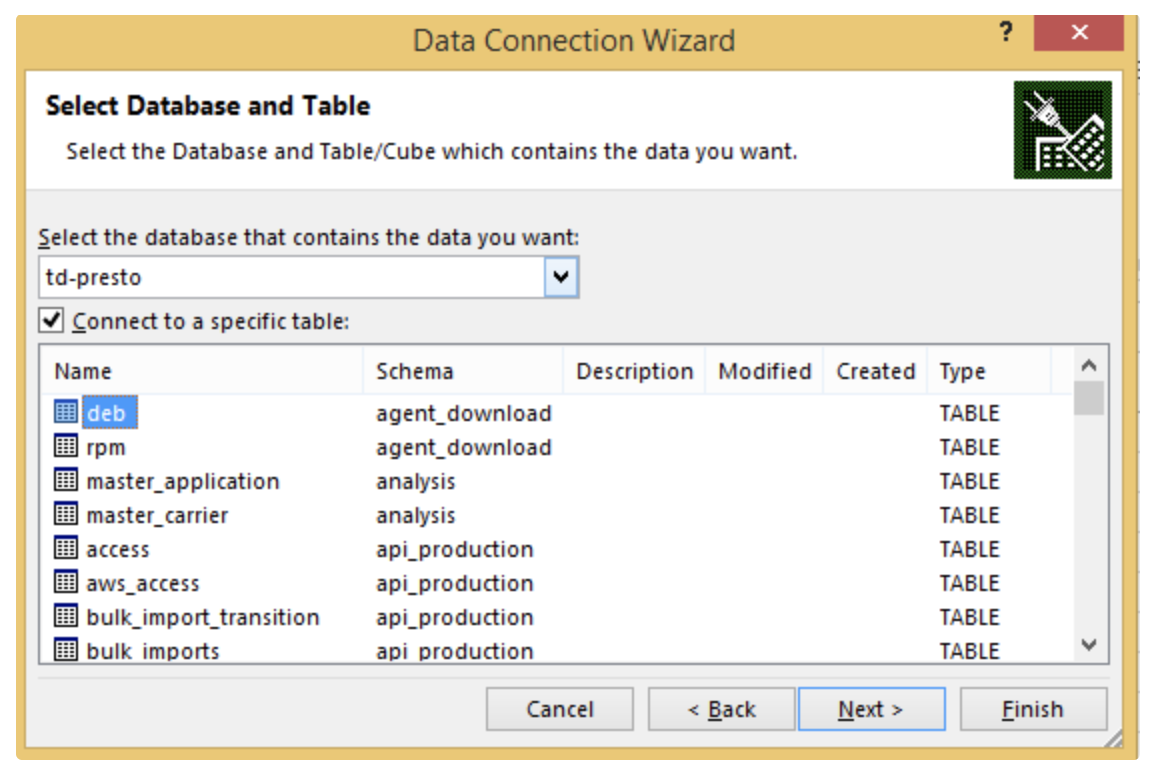
Task: Click Finish to complete the wizard
Action: pyautogui.click(x=1033, y=709)
